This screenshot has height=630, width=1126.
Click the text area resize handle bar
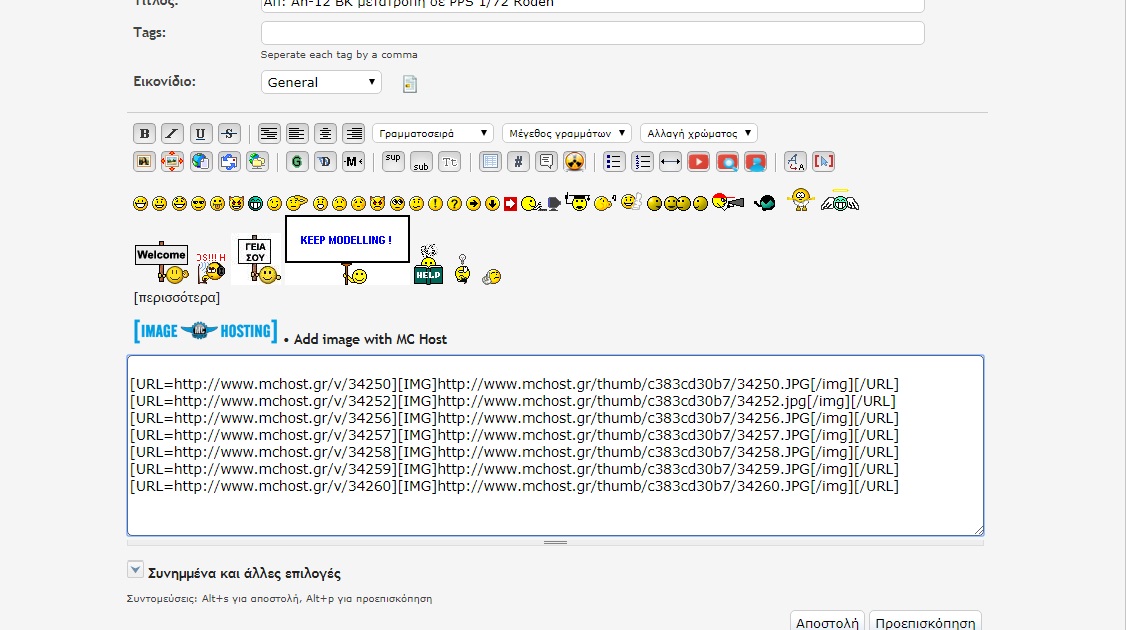555,542
